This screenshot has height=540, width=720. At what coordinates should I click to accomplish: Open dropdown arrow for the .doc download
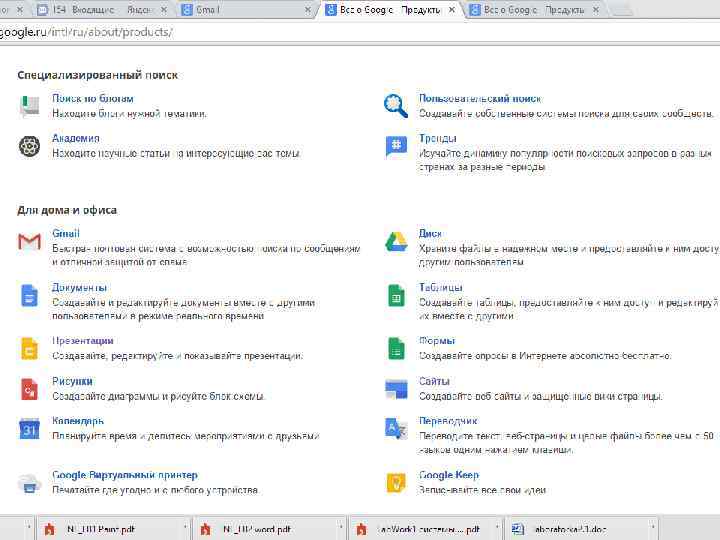coord(652,529)
